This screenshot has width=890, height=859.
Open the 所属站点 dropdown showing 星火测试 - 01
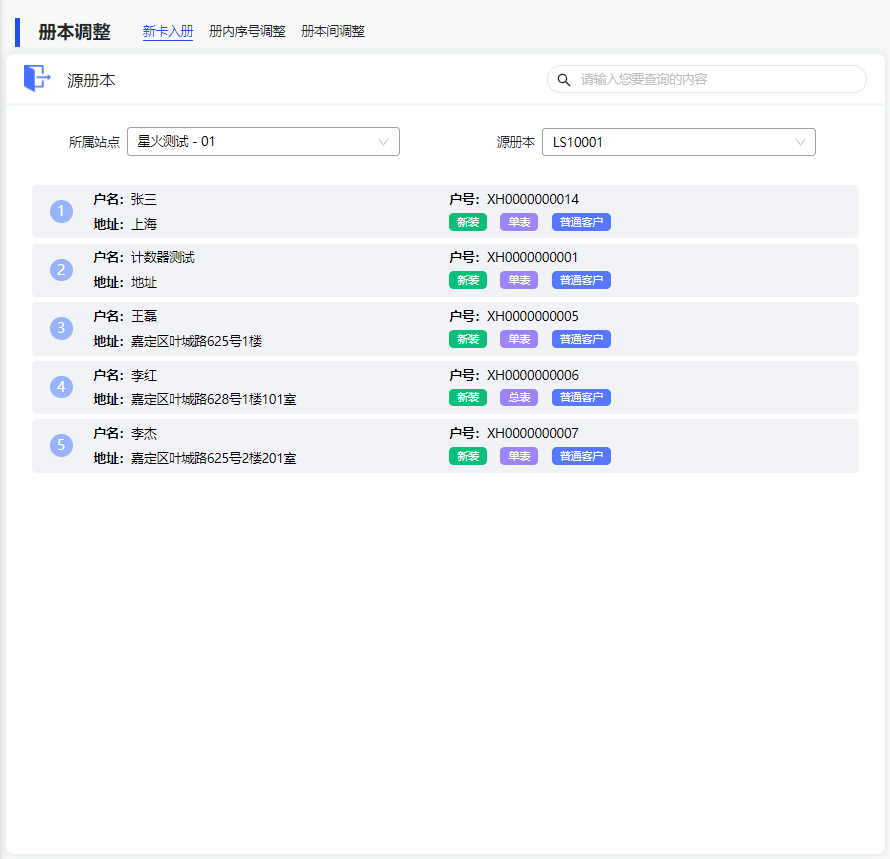(263, 141)
